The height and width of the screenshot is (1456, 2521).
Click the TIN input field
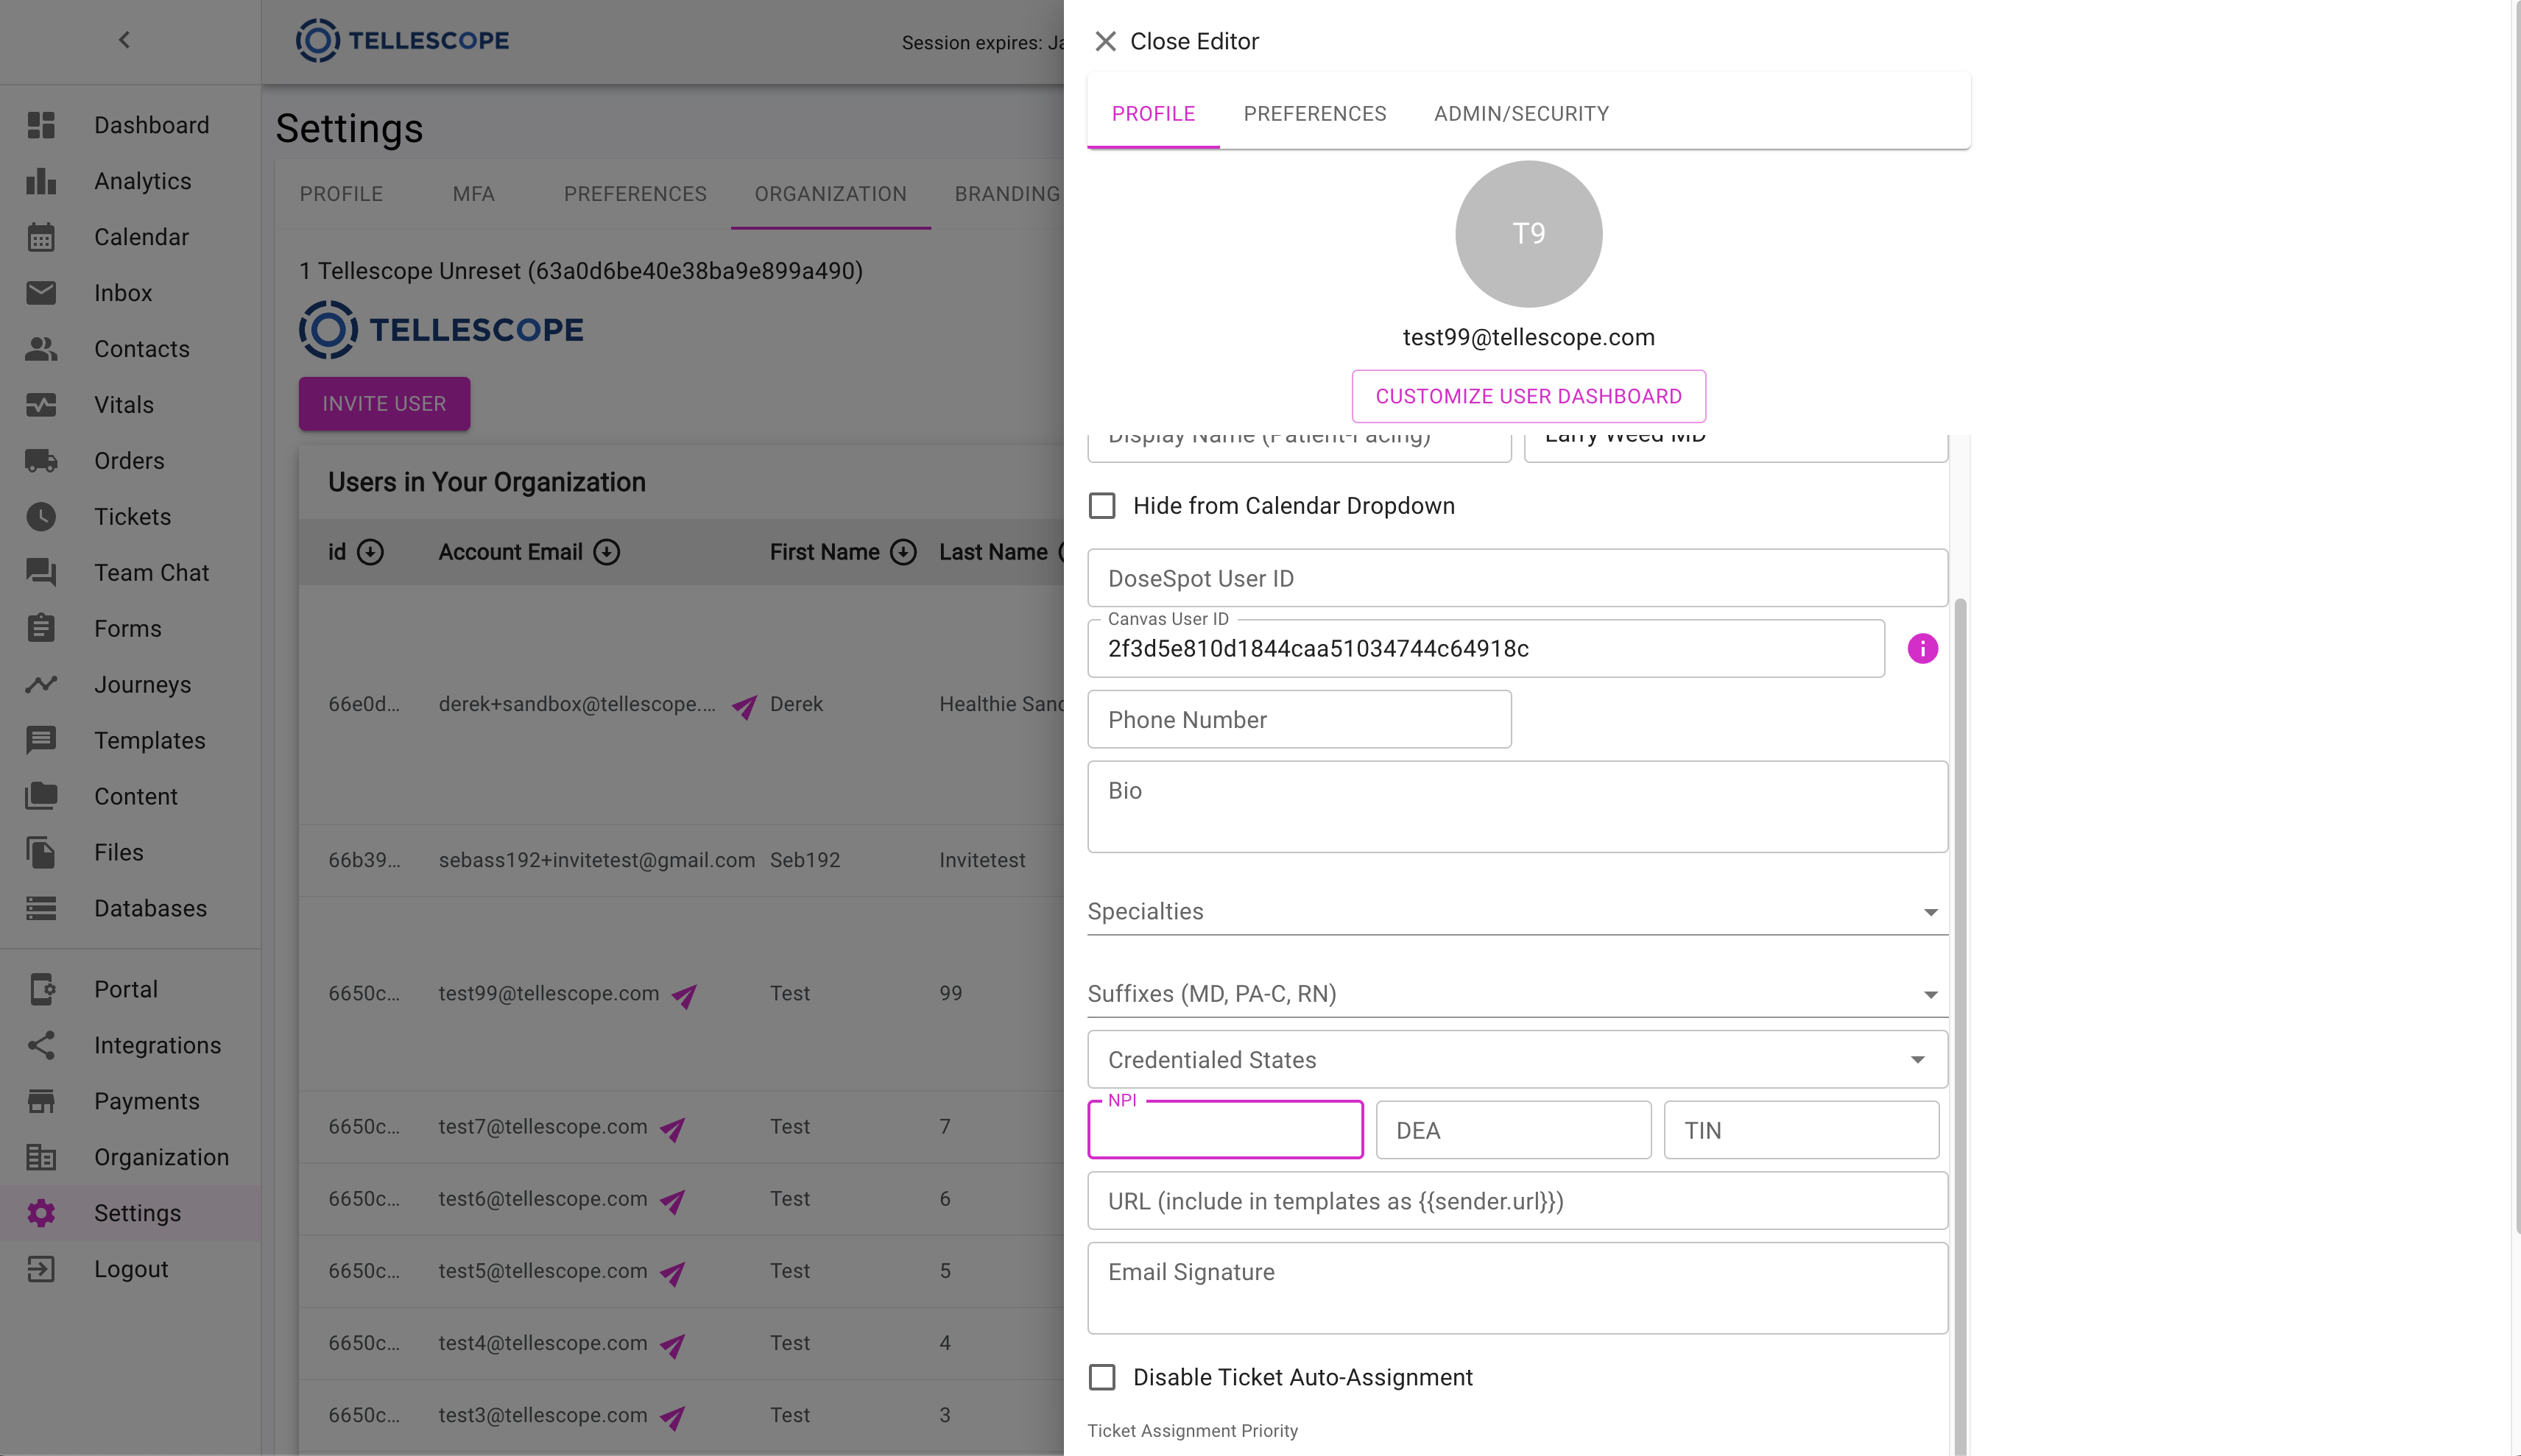1801,1131
